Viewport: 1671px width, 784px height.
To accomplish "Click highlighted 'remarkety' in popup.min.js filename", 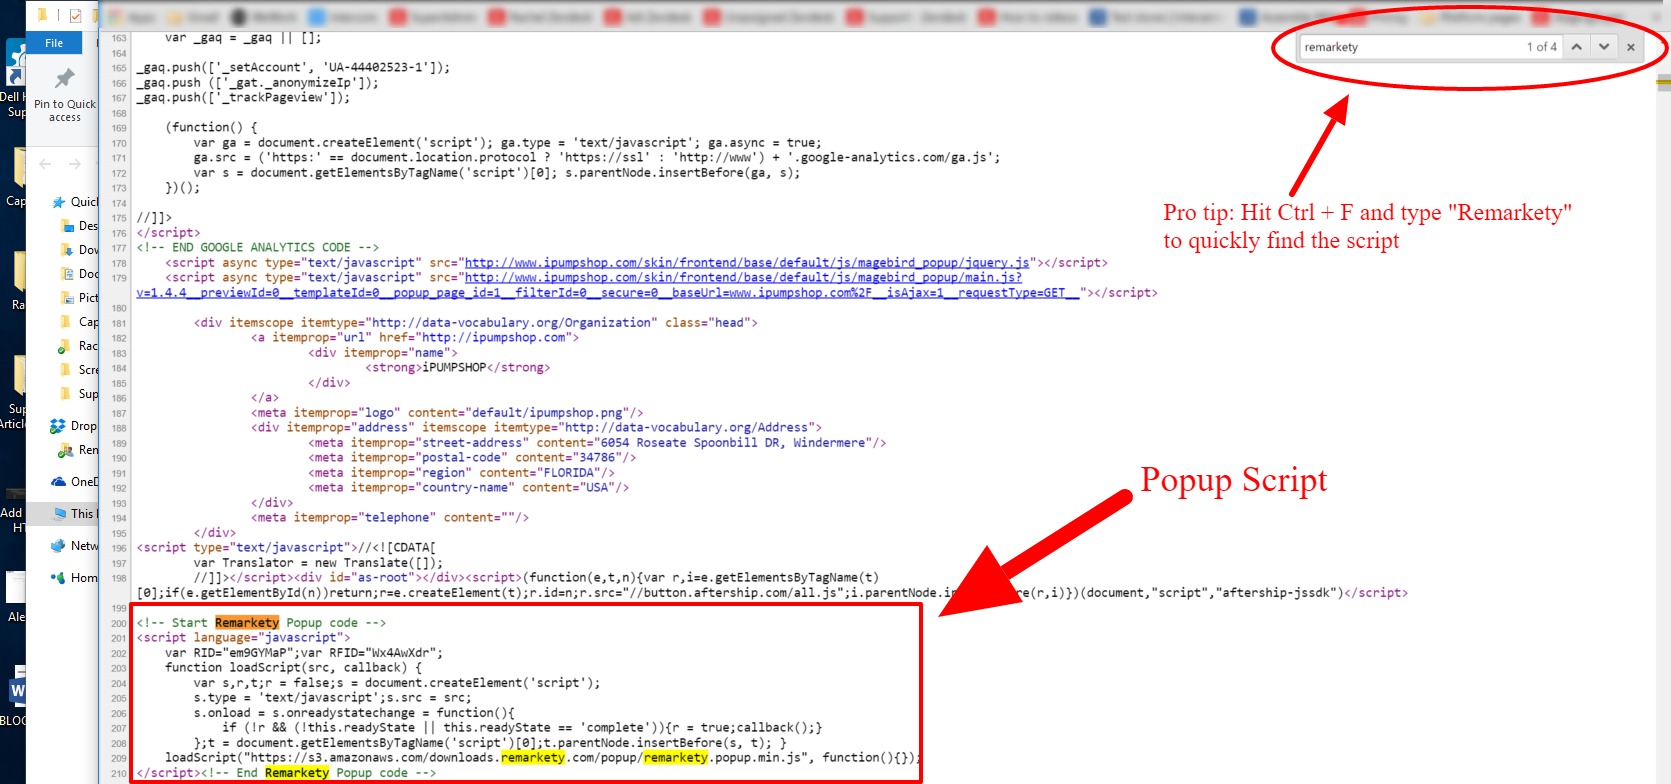I will tap(676, 758).
